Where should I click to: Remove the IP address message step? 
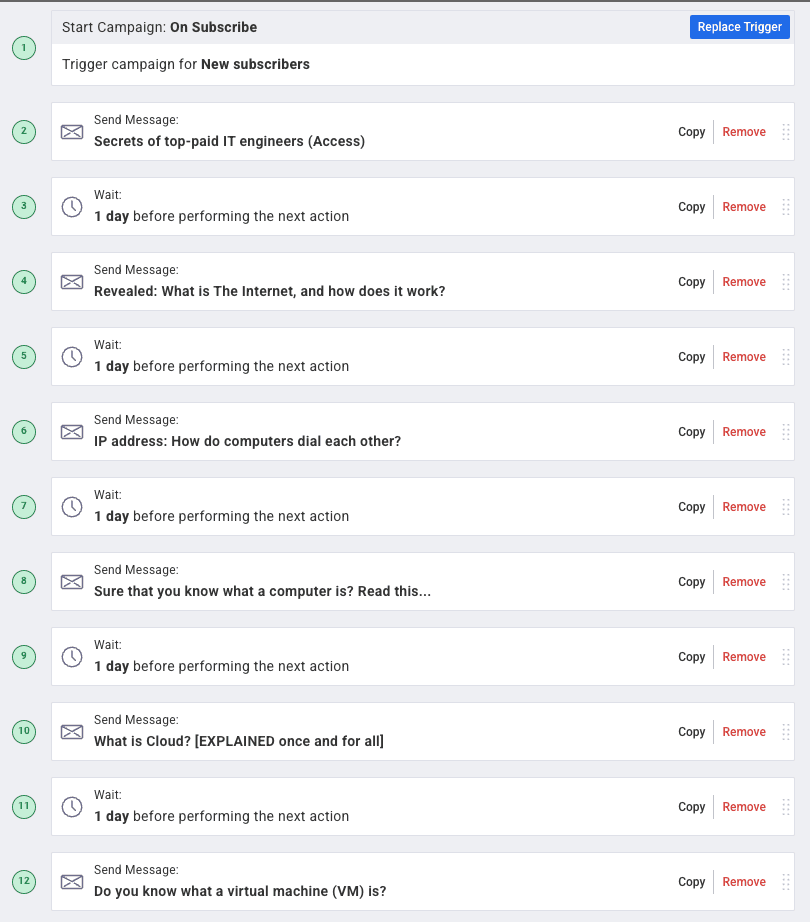744,432
